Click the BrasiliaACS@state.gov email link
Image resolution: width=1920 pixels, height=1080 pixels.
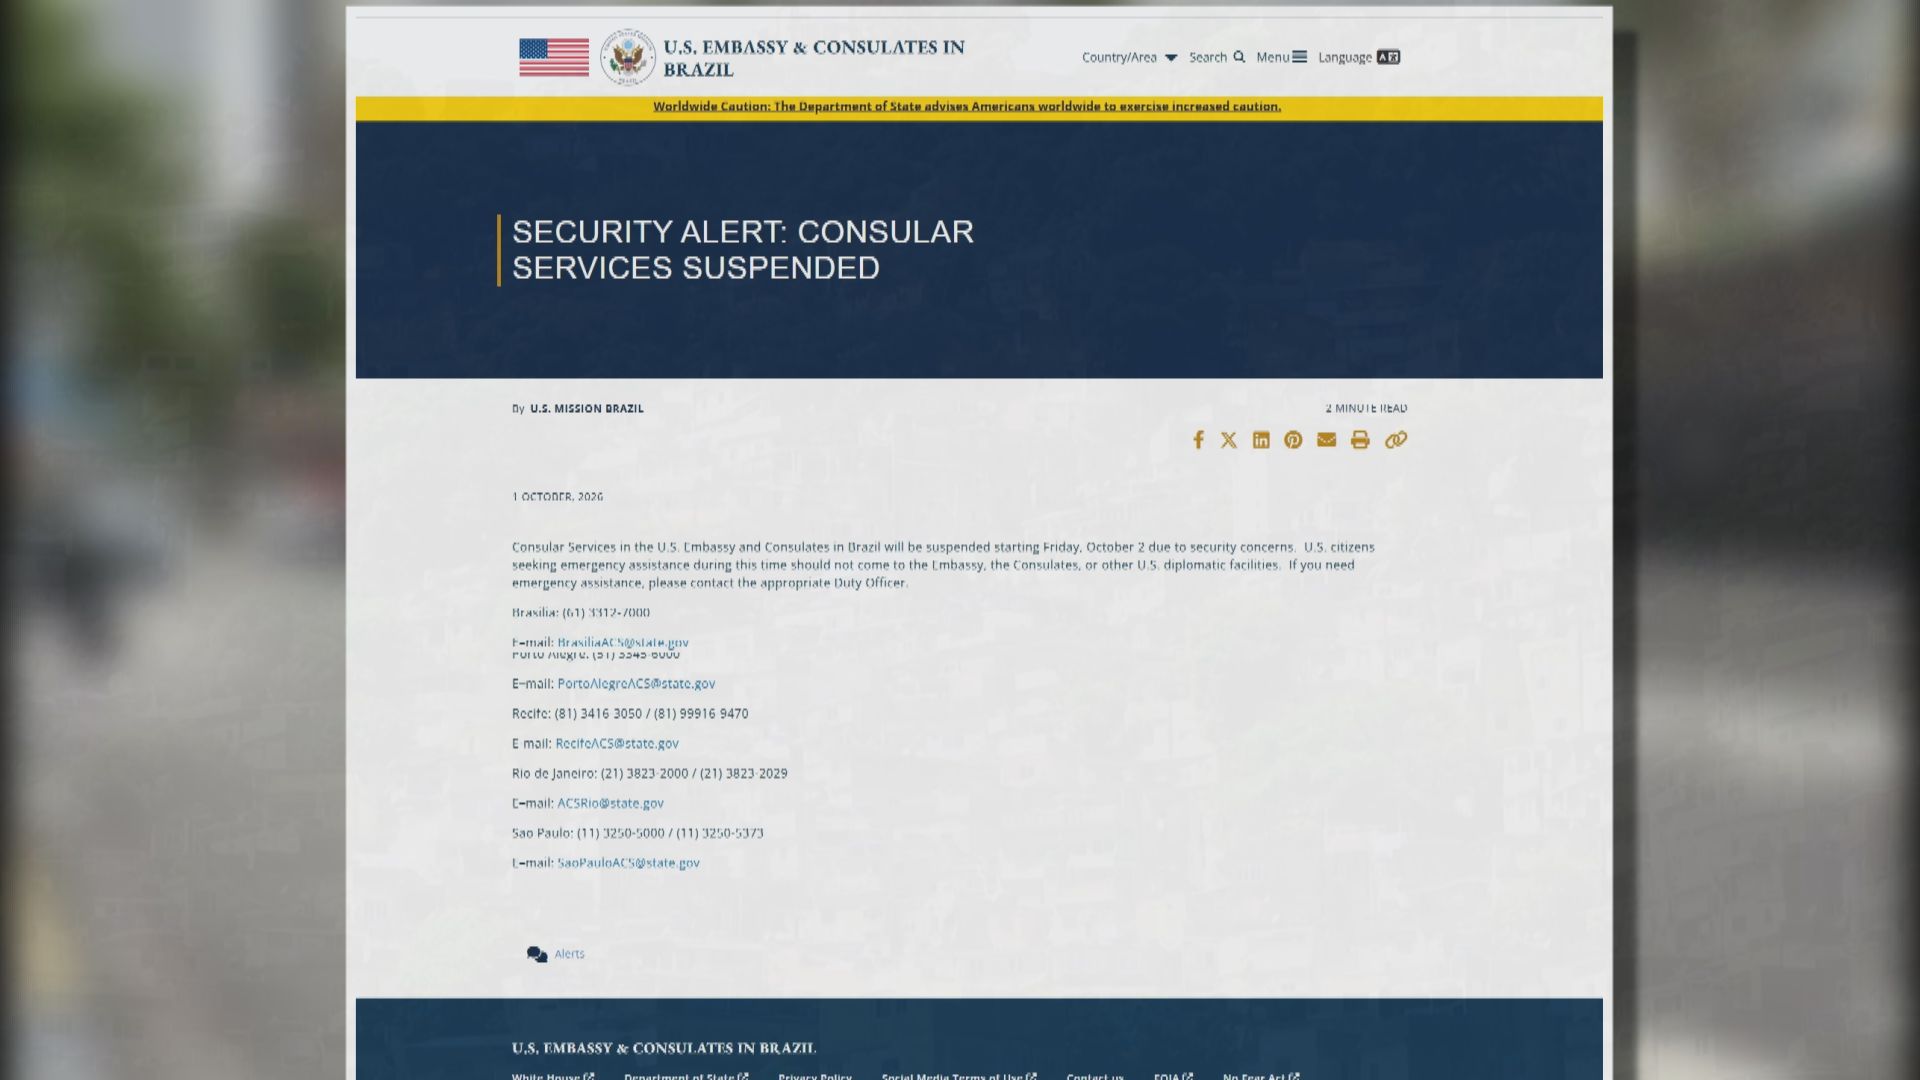622,642
